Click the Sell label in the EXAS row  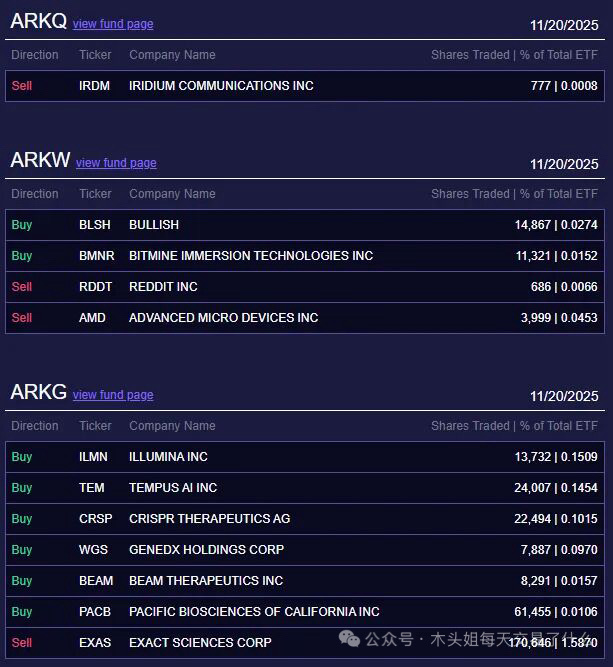(x=22, y=644)
